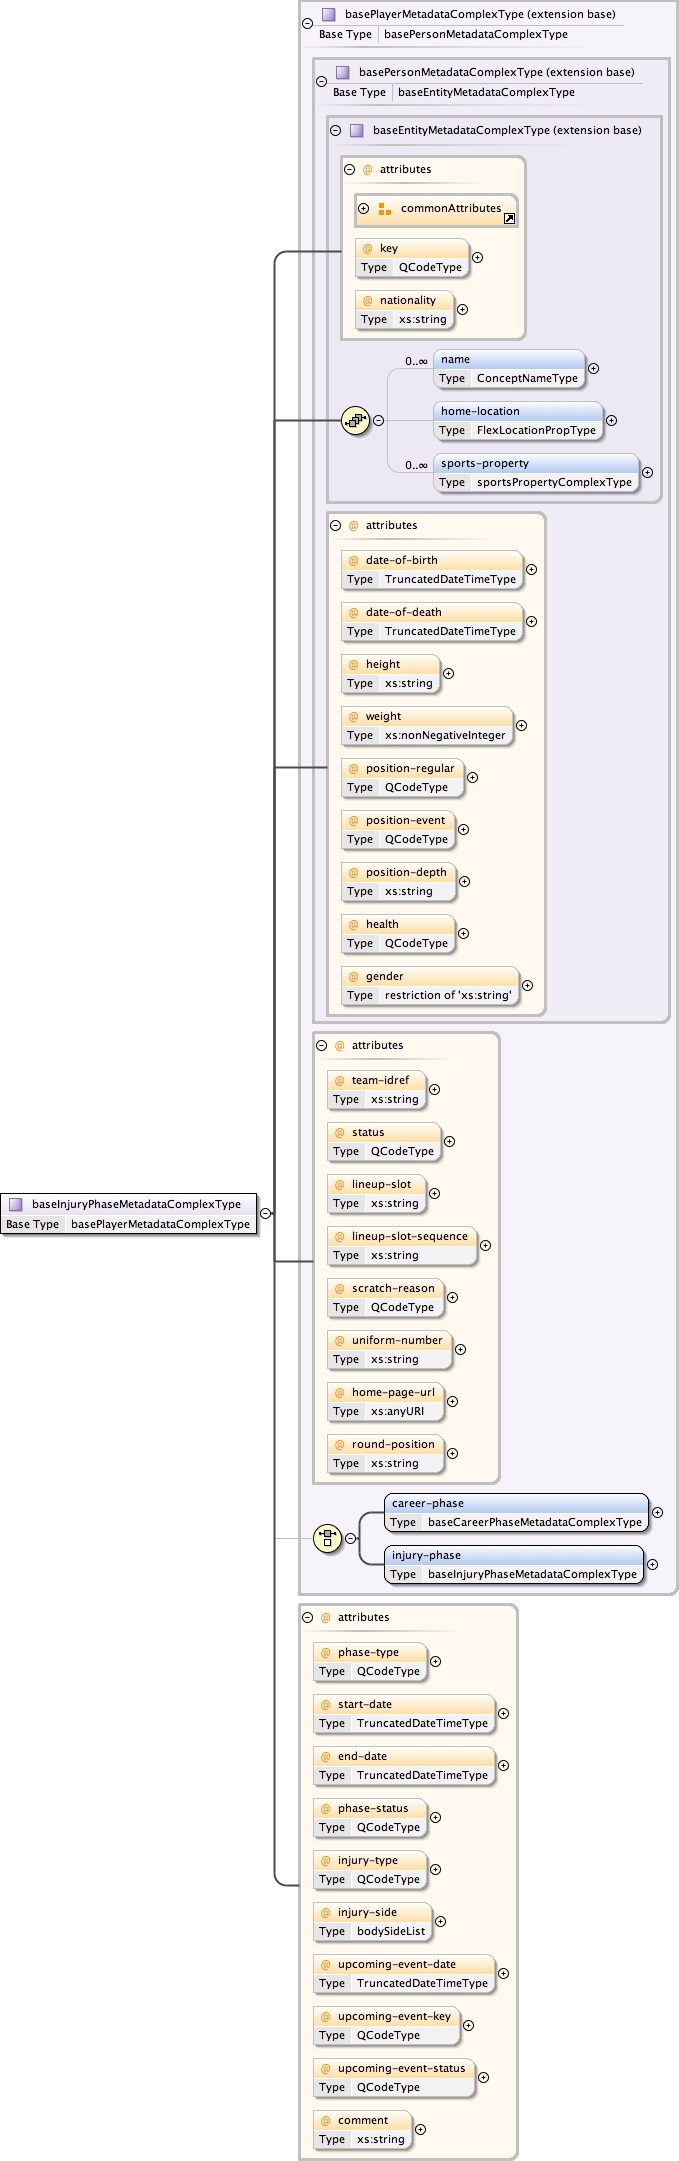
Task: Collapse the basePlayerMetadataComplexType extension box
Action: pos(307,23)
